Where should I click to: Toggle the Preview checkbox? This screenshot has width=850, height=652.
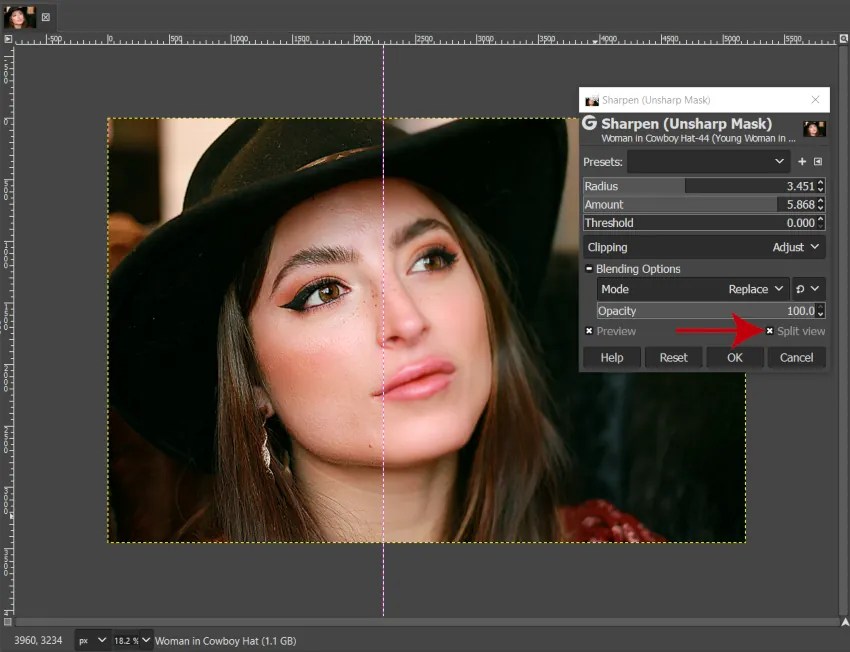click(x=589, y=331)
